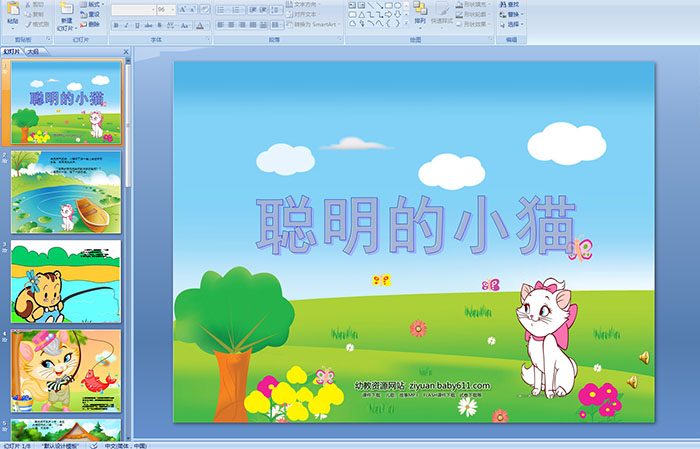This screenshot has width=700, height=449.
Task: Click the Increase Indent icon
Action: tap(263, 10)
